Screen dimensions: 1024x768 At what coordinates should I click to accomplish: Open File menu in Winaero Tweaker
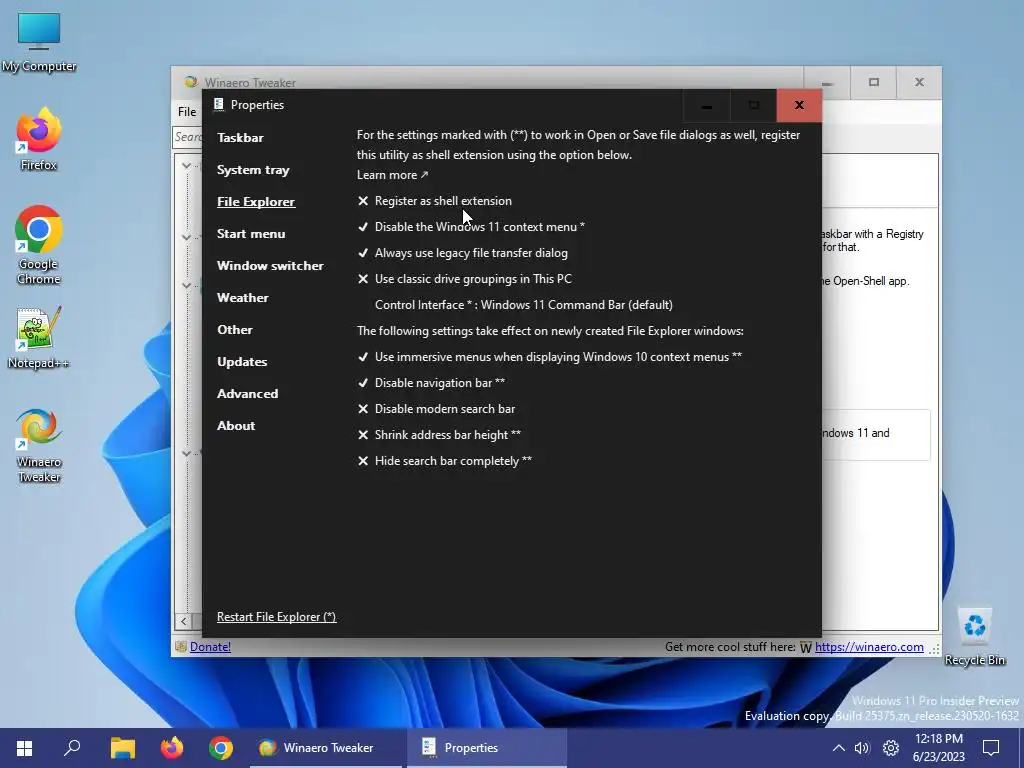point(187,112)
